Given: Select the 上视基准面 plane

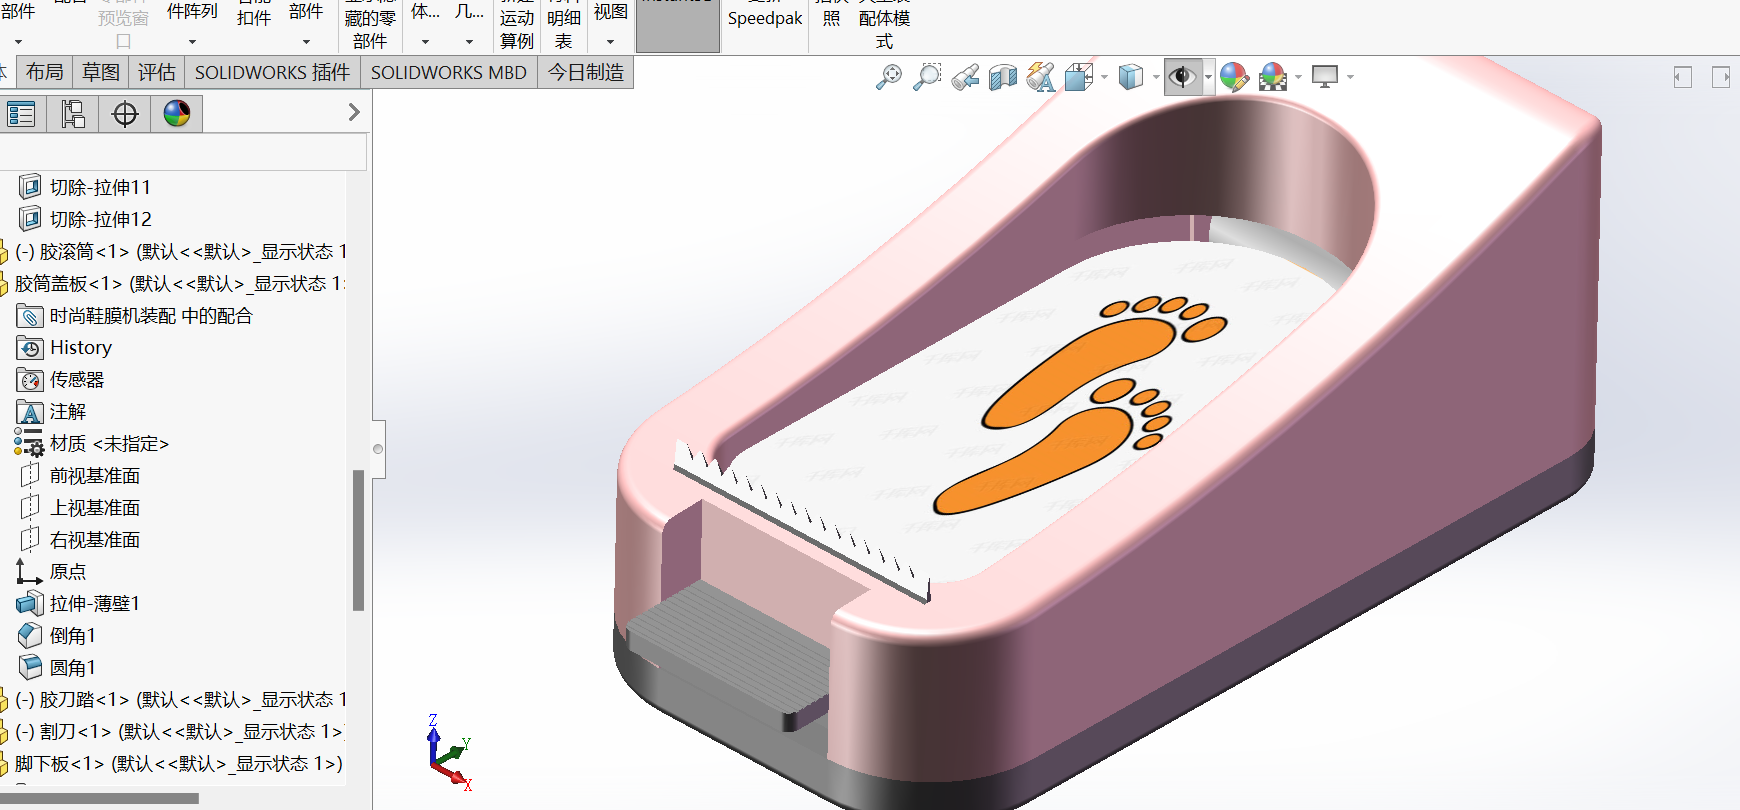Looking at the screenshot, I should coord(94,507).
